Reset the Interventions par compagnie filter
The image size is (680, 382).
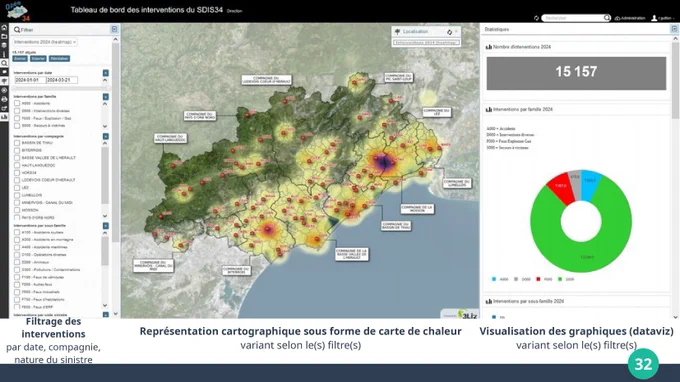click(x=105, y=136)
